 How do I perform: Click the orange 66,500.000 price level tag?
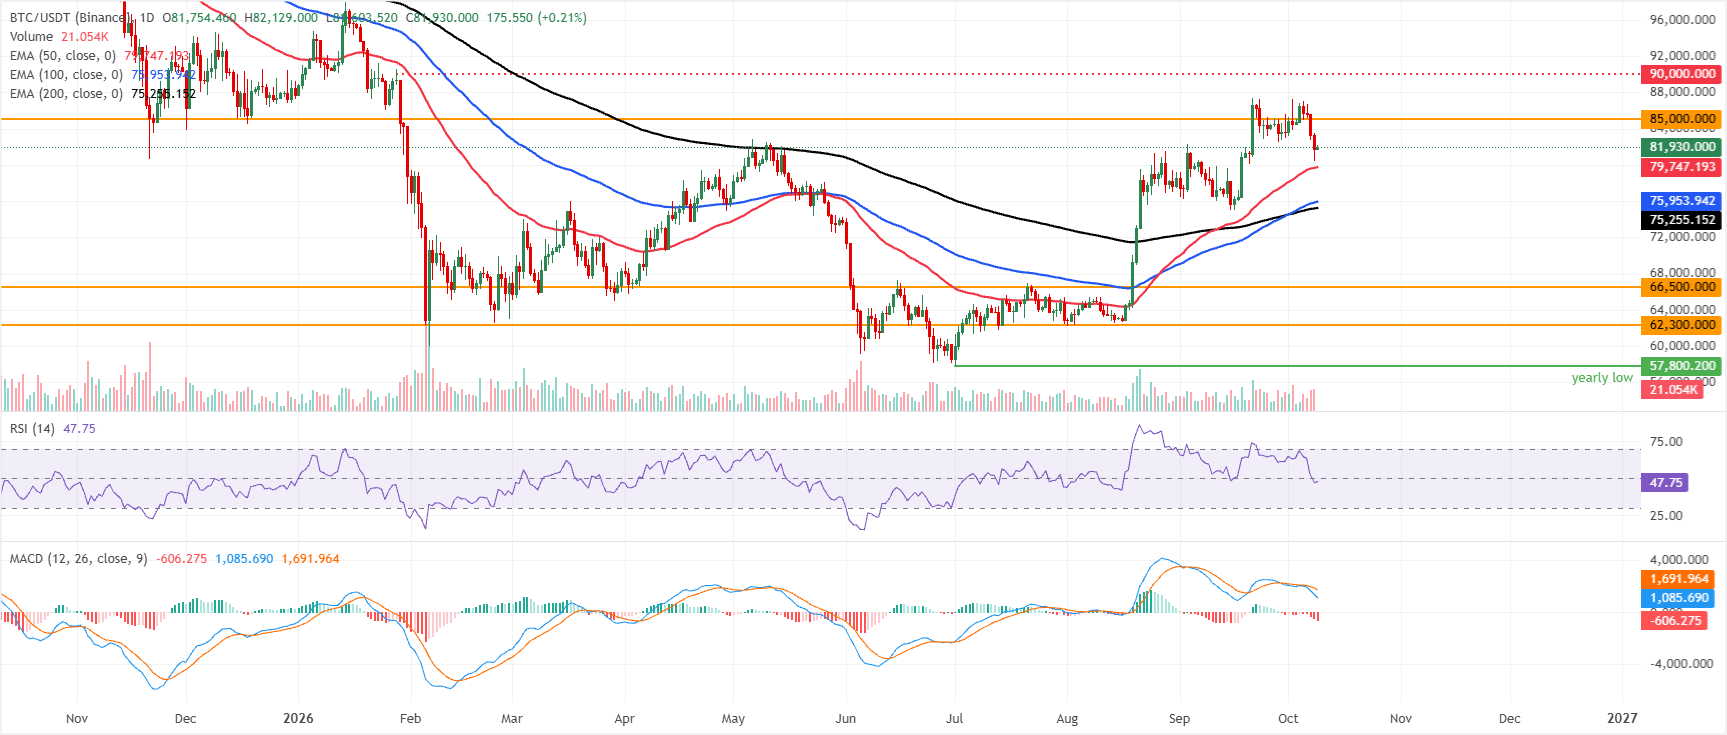pyautogui.click(x=1682, y=287)
